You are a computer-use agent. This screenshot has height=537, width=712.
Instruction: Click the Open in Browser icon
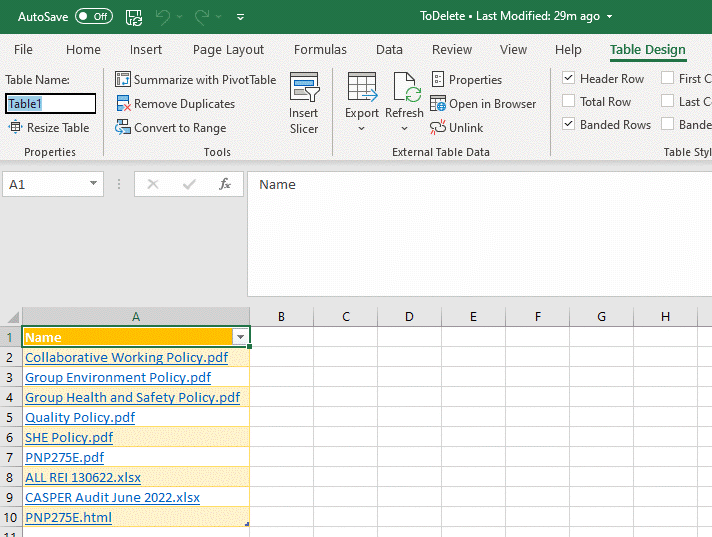[x=438, y=104]
